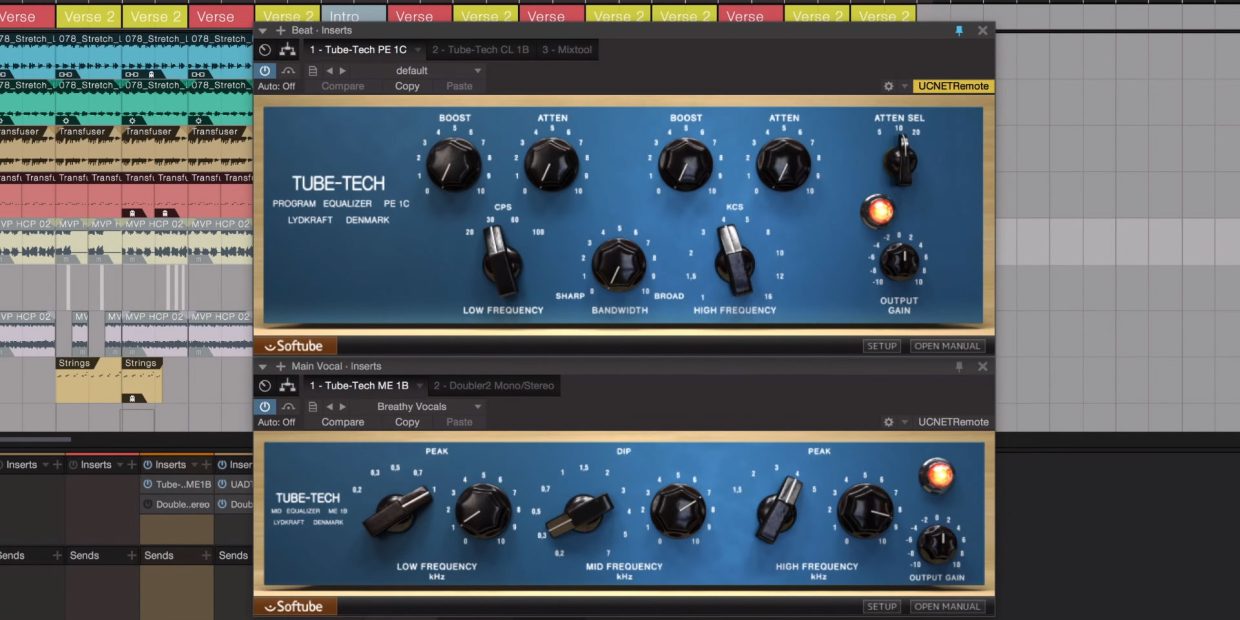Viewport: 1240px width, 620px height.
Task: Click Copy in Main Vocal window
Action: click(407, 422)
